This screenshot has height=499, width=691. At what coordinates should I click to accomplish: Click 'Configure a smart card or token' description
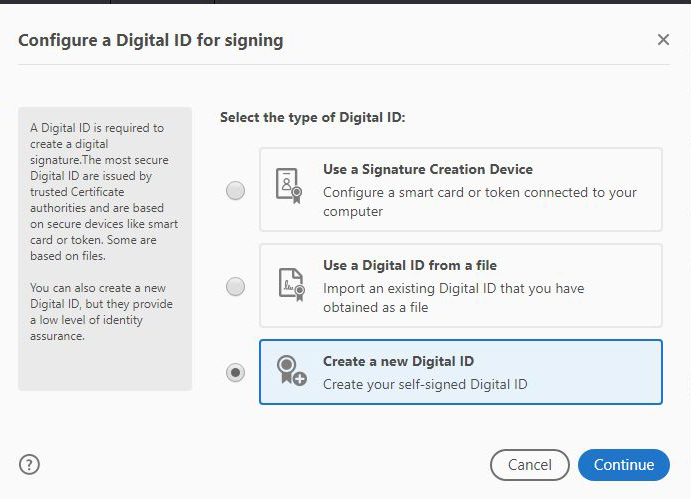point(480,202)
